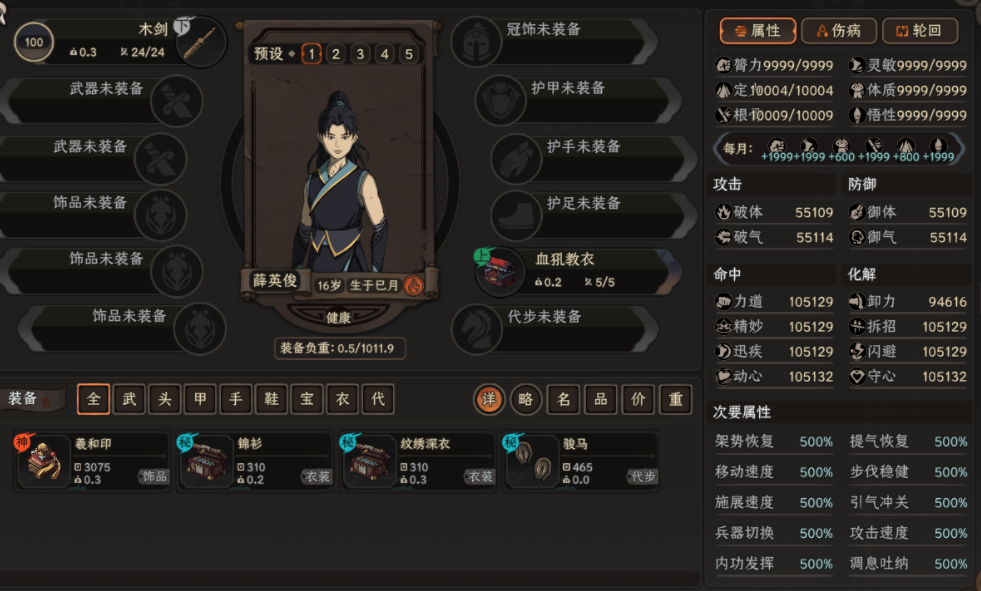Viewport: 981px width, 591px height.
Task: Sort equipment by weight 重
Action: 676,399
